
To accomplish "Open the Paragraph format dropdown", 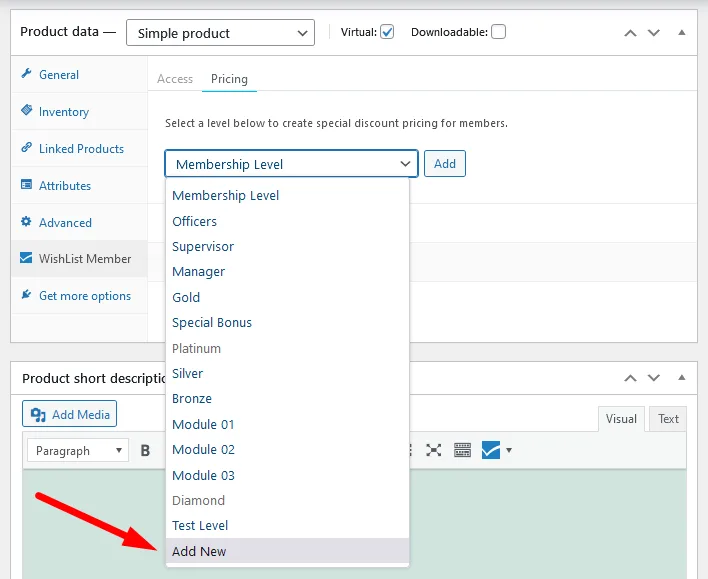I will click(77, 451).
